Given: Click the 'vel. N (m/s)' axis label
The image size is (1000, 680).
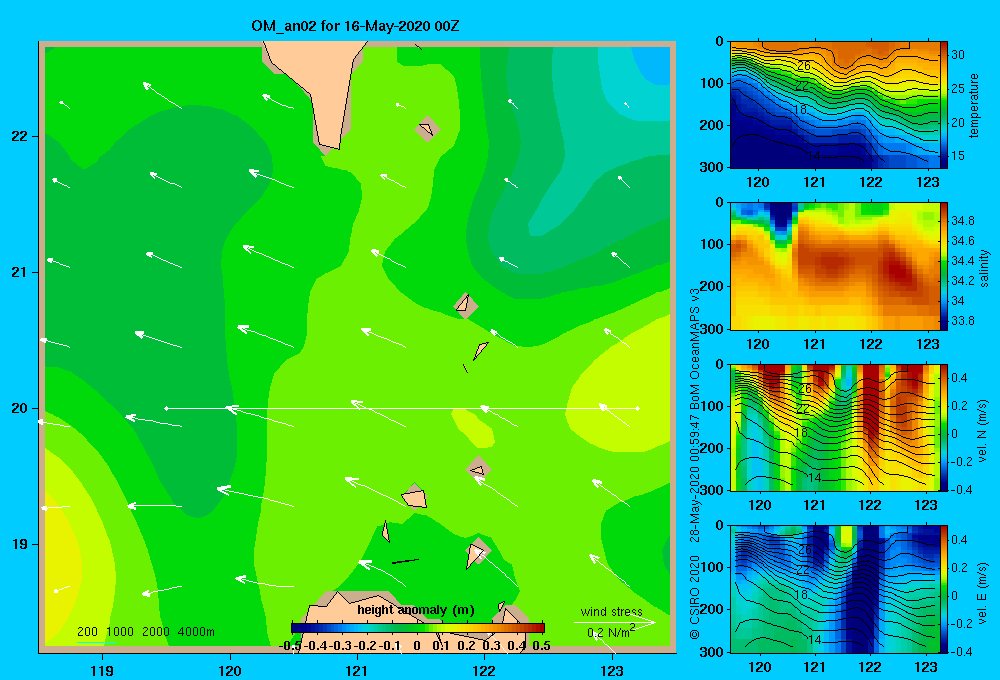Looking at the screenshot, I should pyautogui.click(x=982, y=431).
